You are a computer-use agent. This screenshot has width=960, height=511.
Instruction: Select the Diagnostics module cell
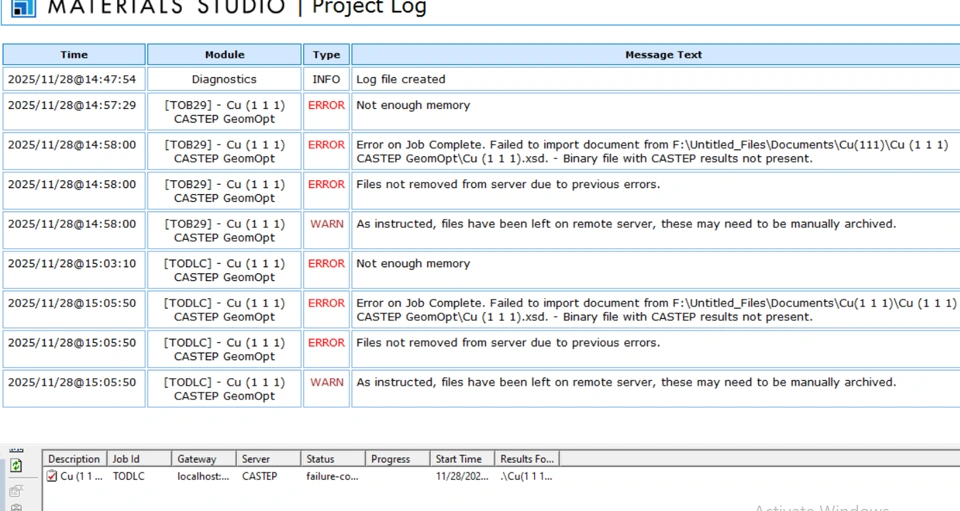224,79
